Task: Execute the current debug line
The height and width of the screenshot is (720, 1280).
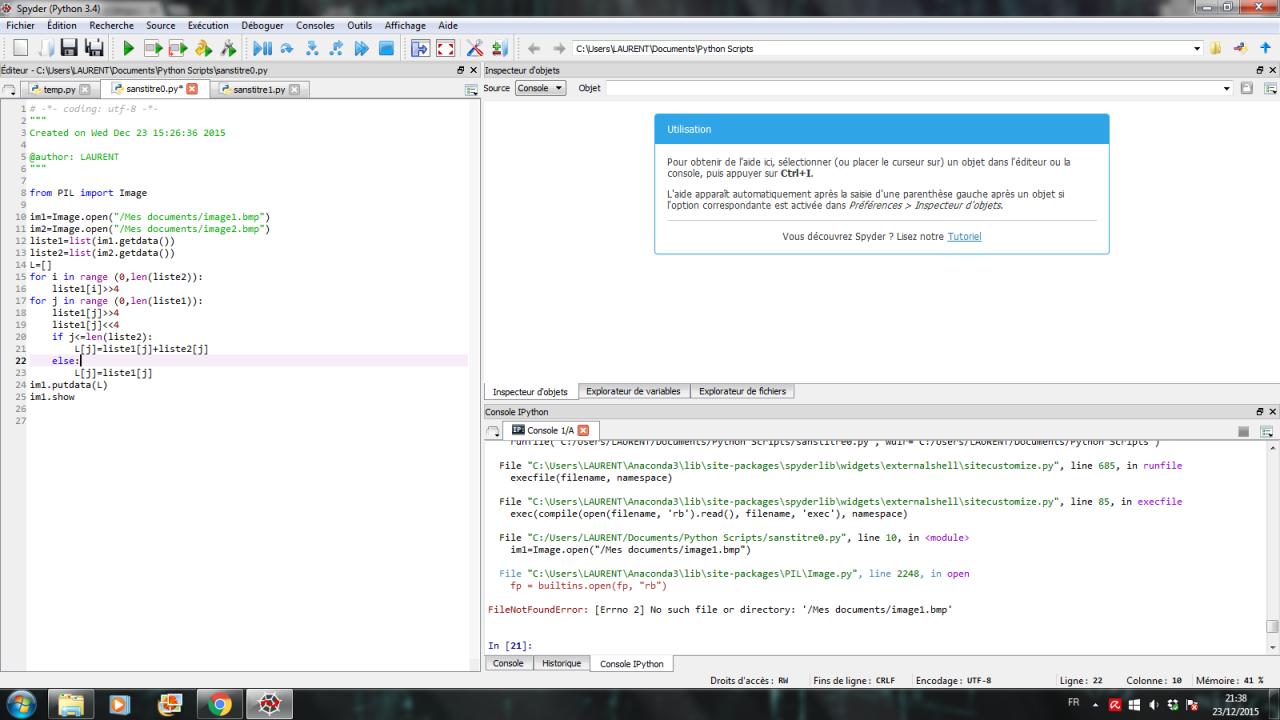Action: tap(287, 48)
